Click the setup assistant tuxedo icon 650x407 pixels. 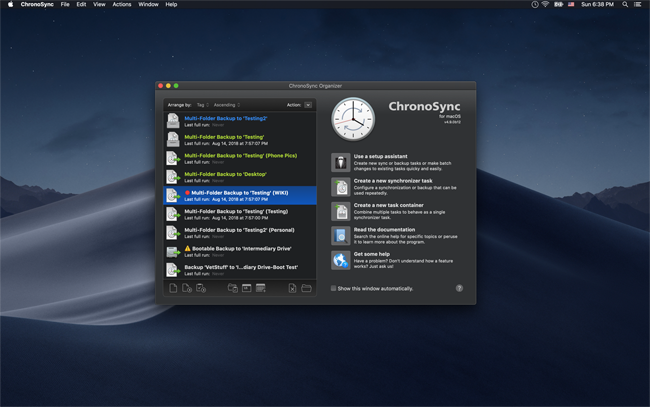pos(341,162)
